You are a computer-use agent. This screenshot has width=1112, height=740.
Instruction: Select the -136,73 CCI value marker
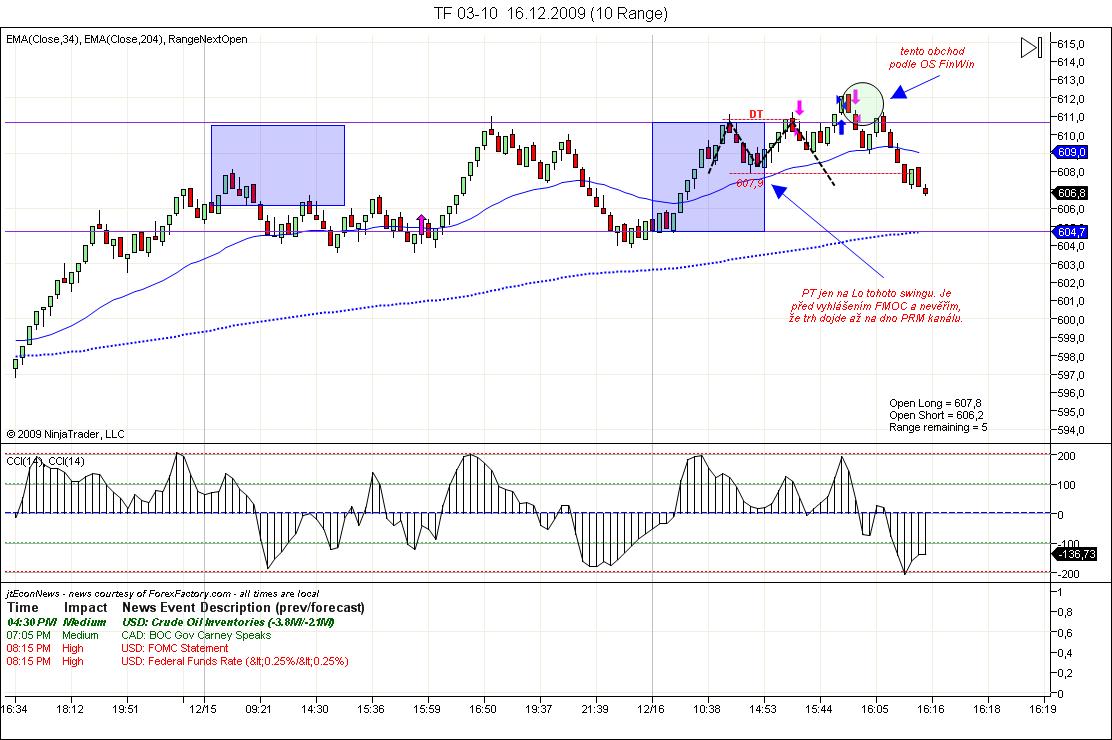[x=1075, y=554]
